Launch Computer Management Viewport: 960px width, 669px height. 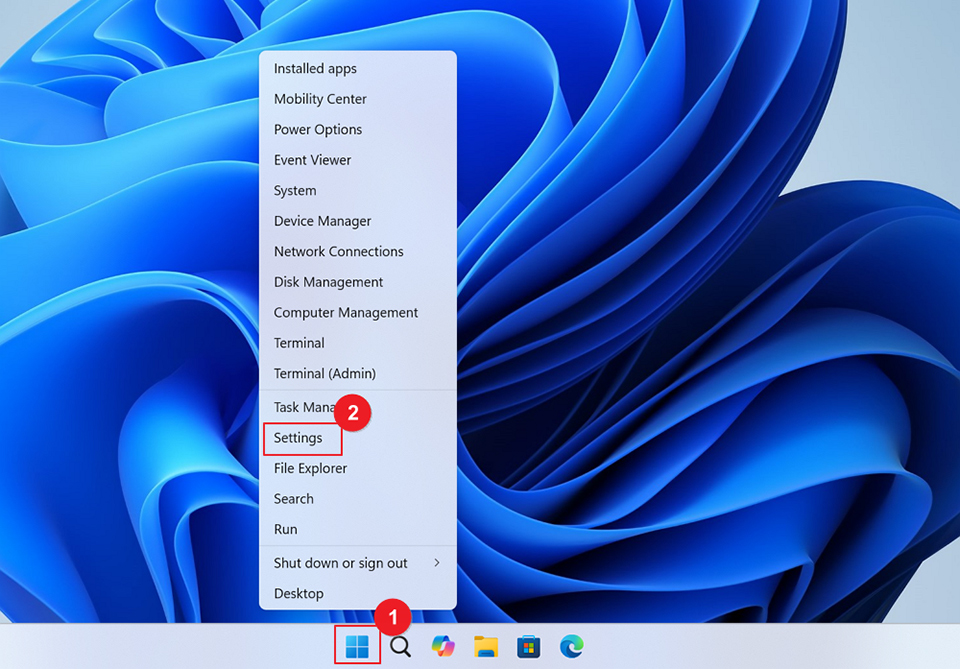coord(345,312)
